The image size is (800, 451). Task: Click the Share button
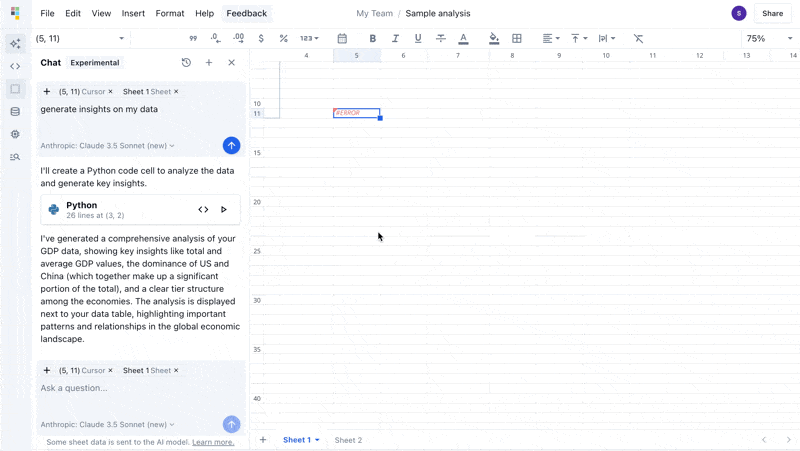pyautogui.click(x=772, y=14)
